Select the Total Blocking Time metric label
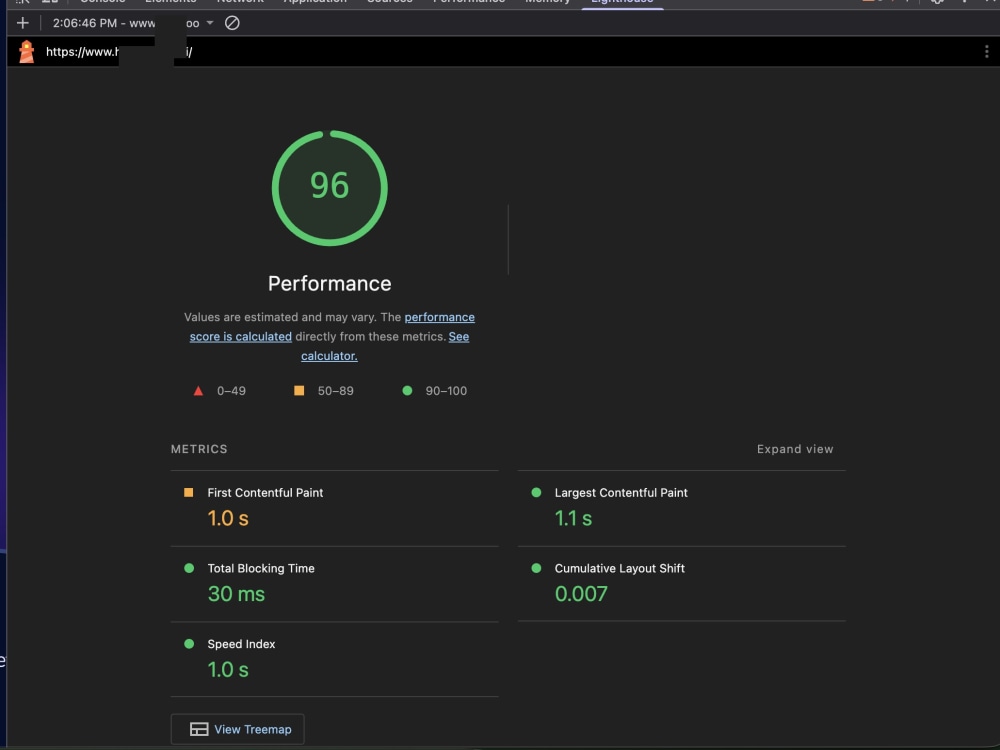The width and height of the screenshot is (1000, 750). [x=261, y=568]
